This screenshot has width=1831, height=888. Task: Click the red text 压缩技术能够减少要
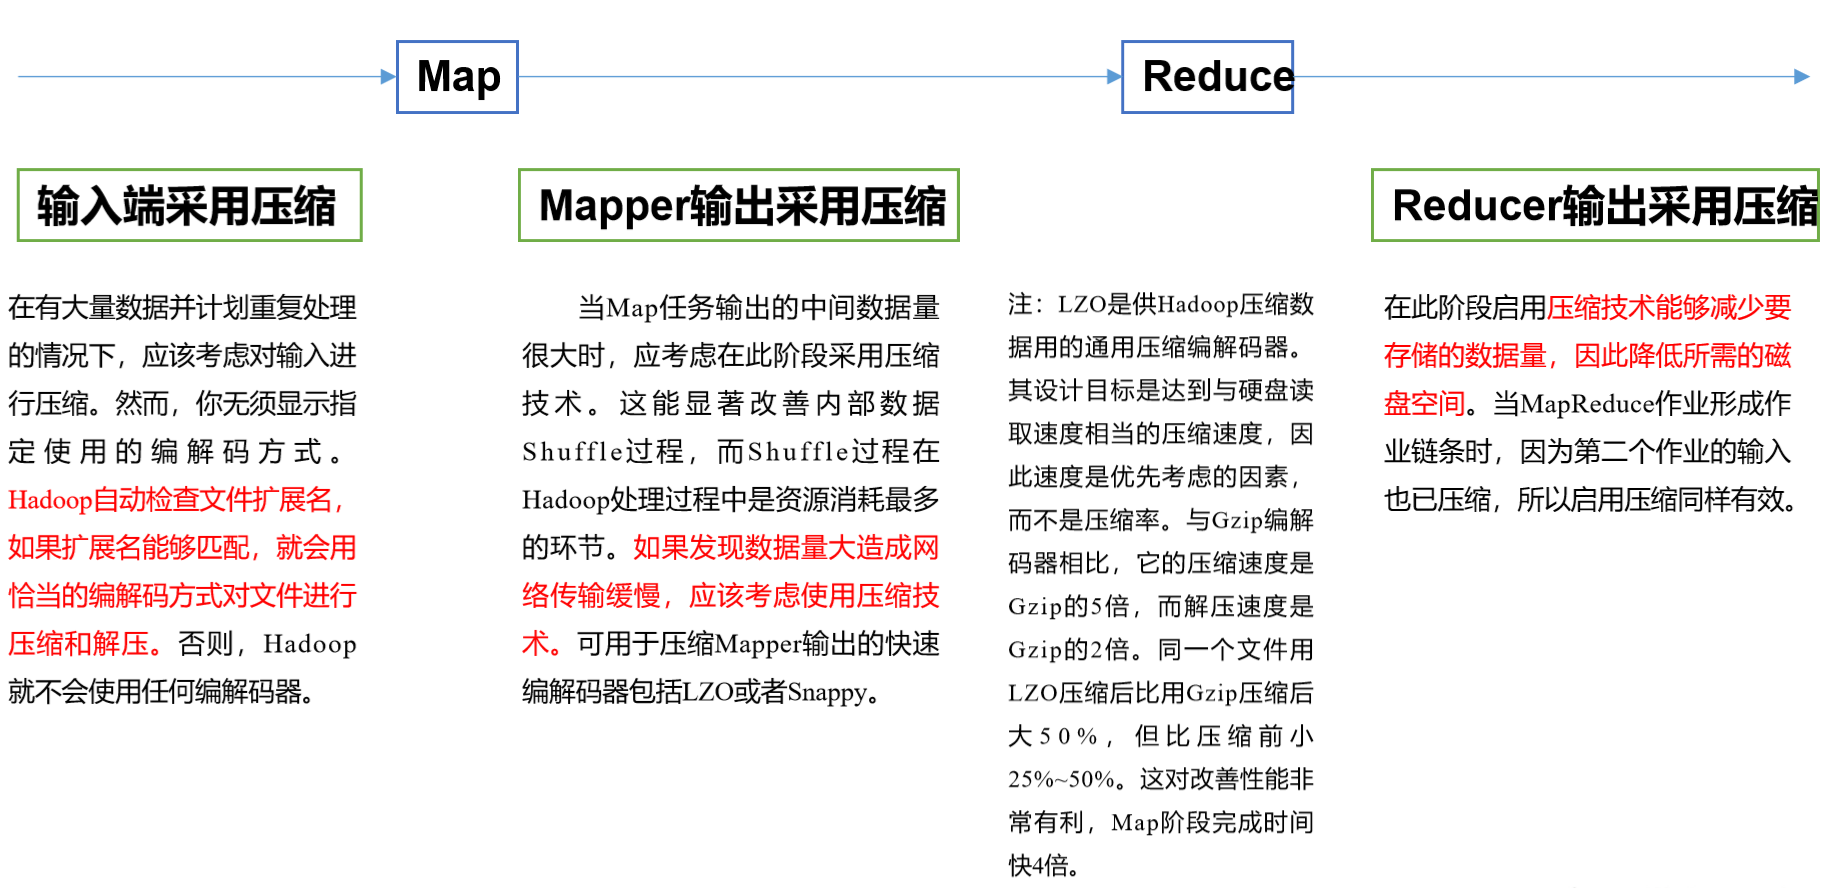click(x=1669, y=307)
